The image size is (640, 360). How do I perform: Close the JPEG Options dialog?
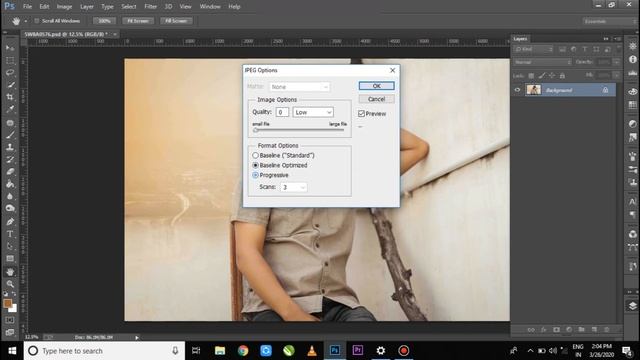(x=392, y=70)
